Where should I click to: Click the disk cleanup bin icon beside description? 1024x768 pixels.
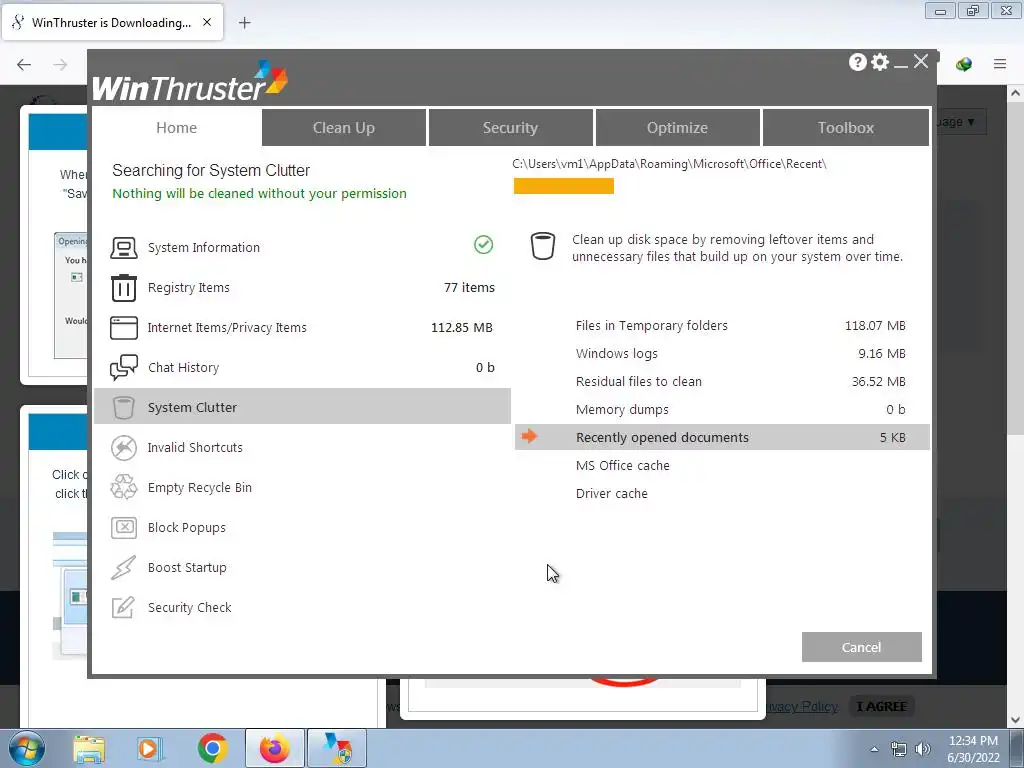pyautogui.click(x=543, y=246)
